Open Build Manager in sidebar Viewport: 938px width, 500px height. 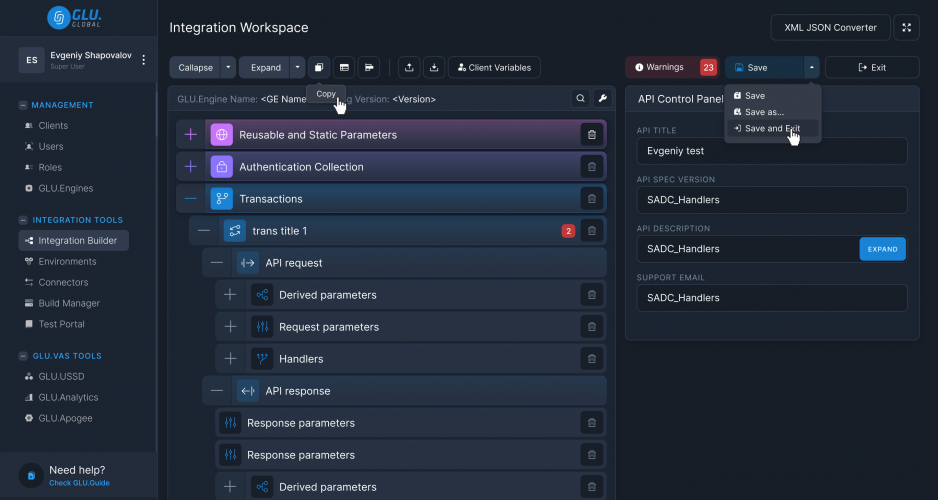tap(69, 303)
